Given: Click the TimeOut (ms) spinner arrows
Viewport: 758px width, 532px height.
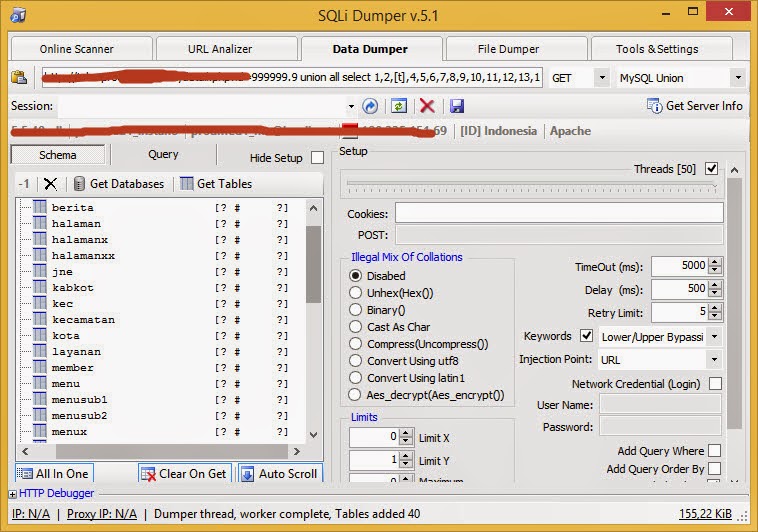Looking at the screenshot, I should 715,266.
